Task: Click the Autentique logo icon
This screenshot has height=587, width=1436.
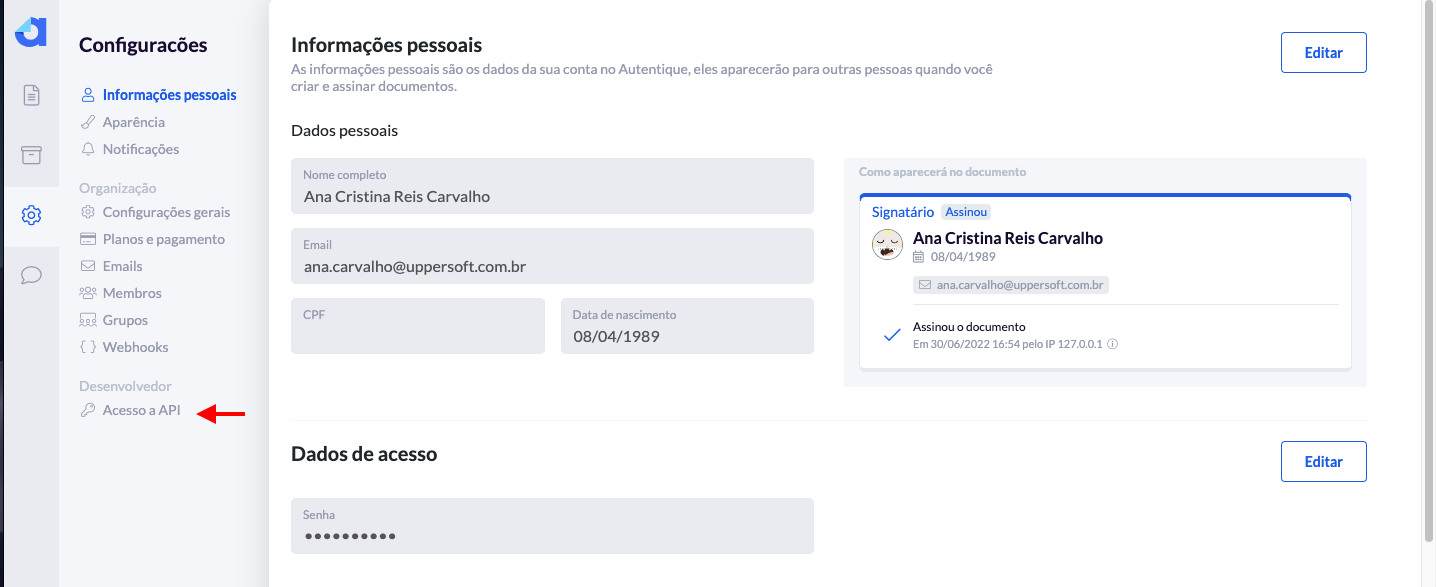Action: (x=31, y=32)
